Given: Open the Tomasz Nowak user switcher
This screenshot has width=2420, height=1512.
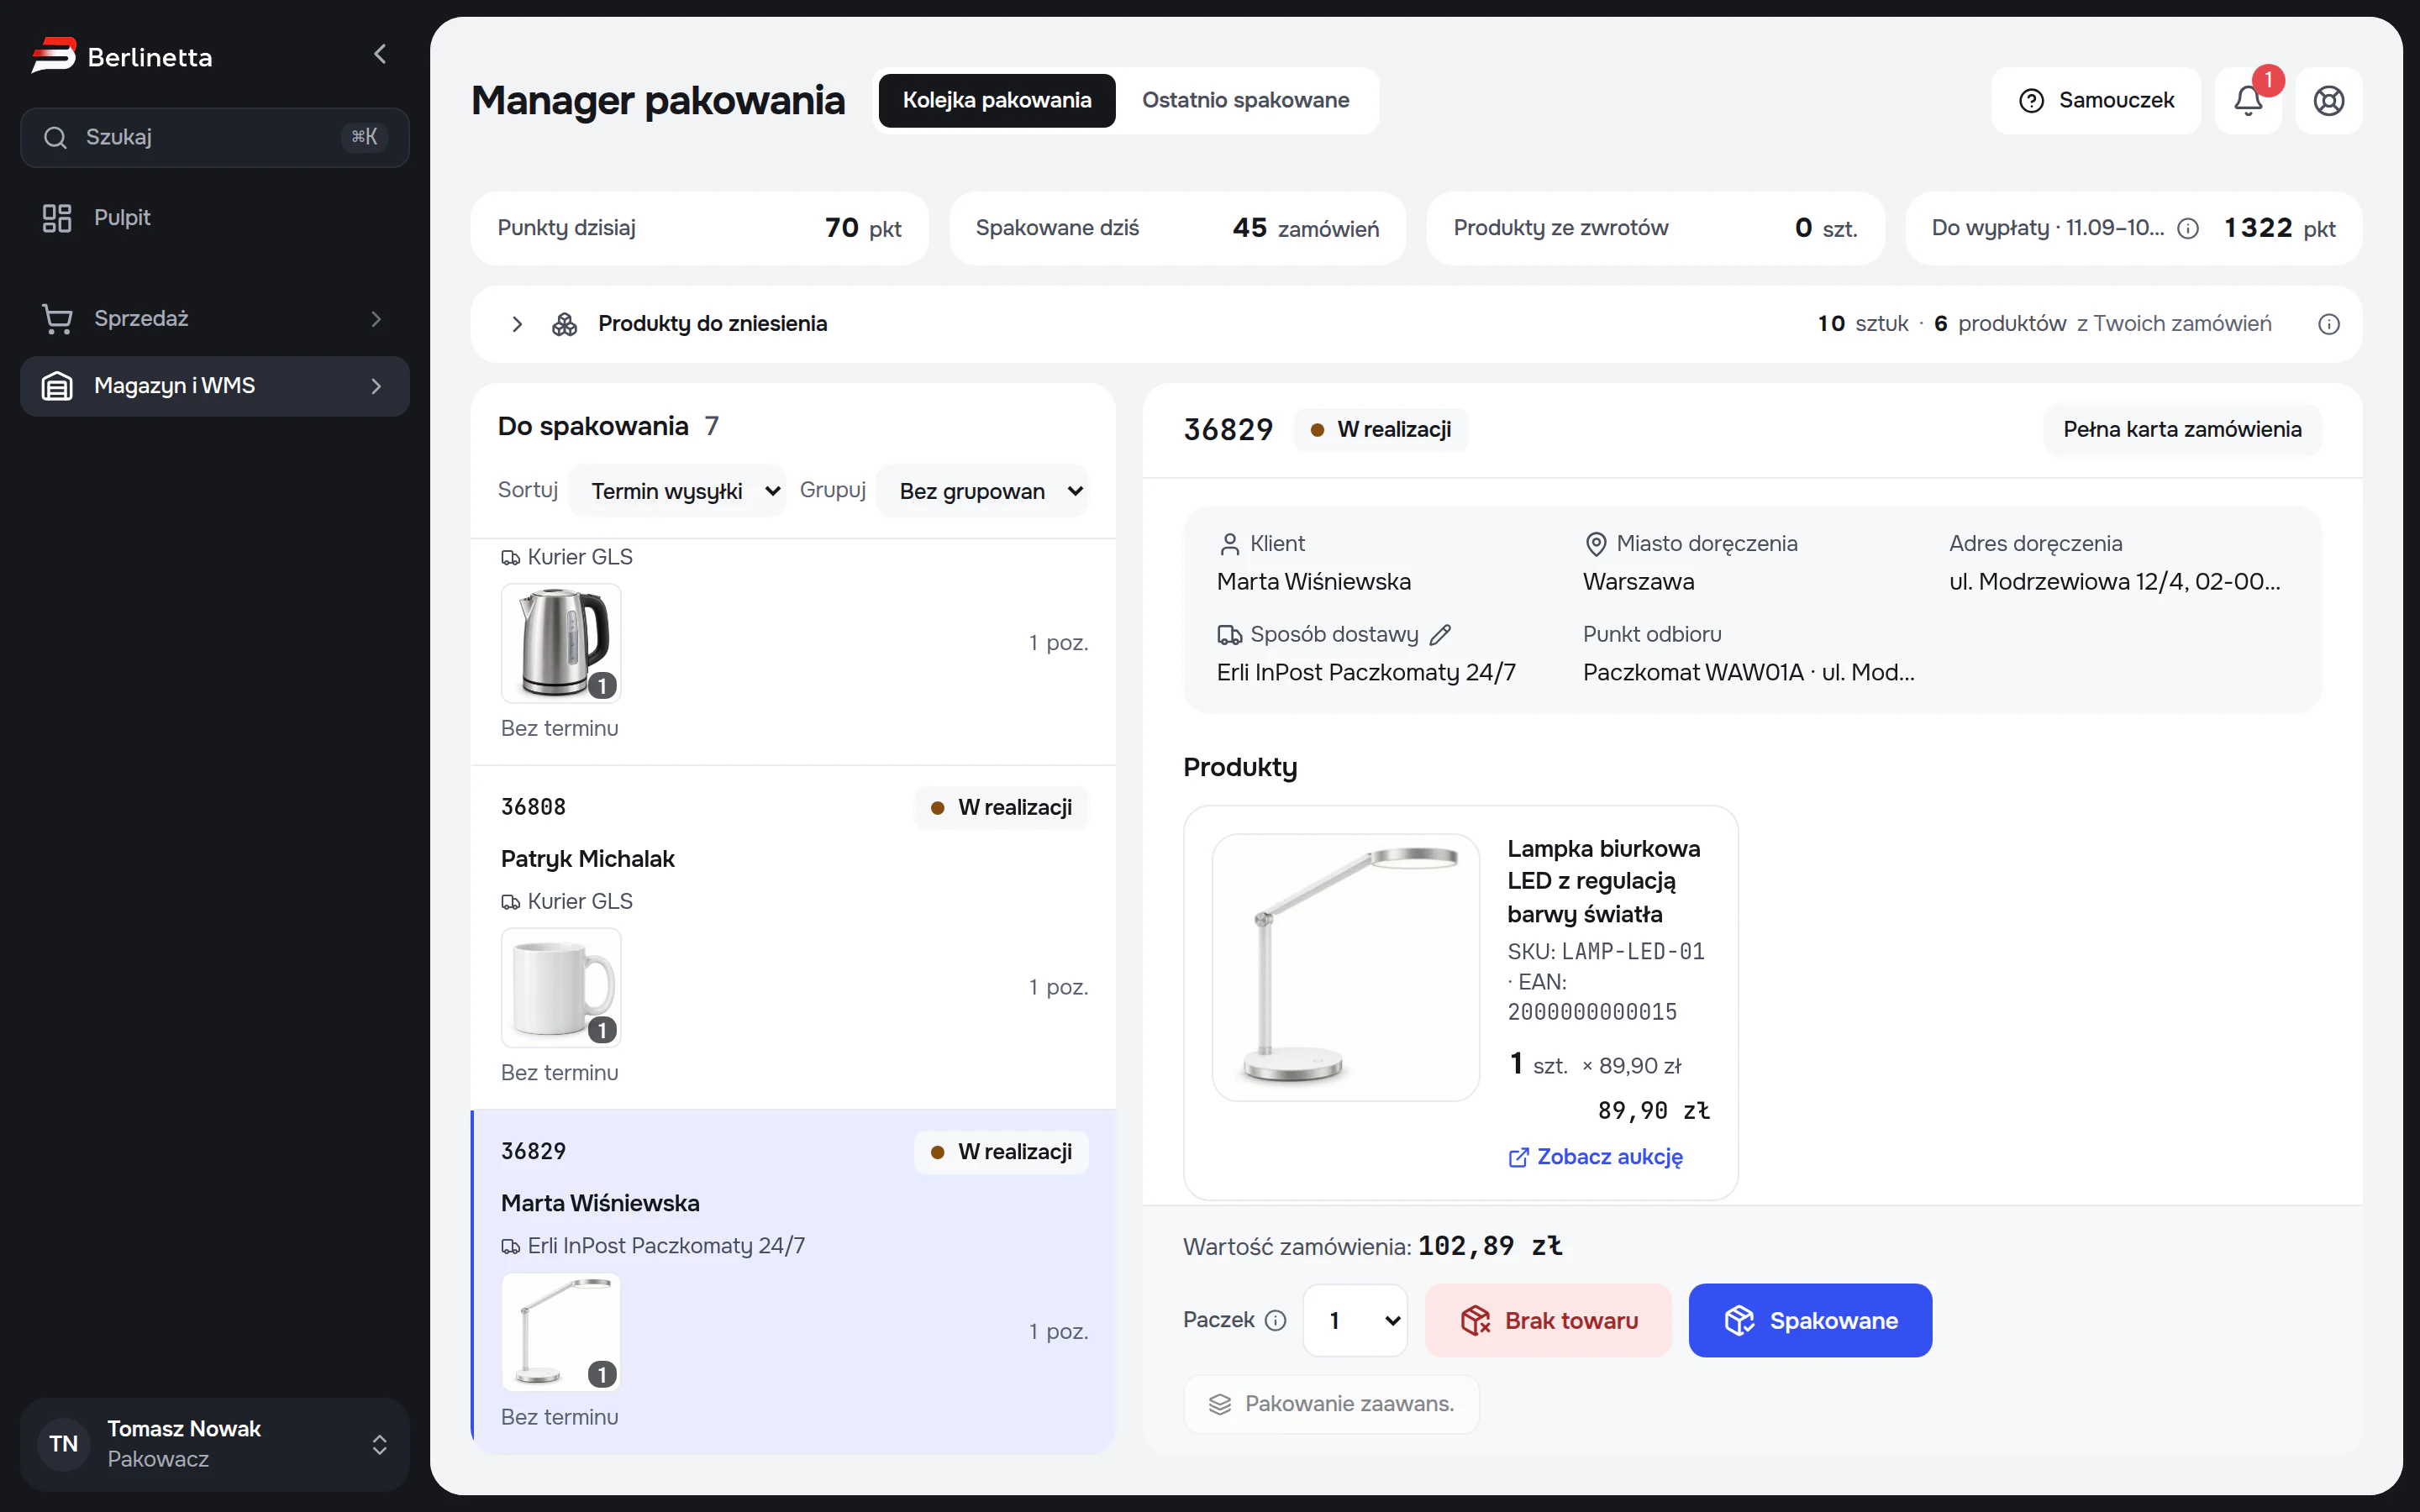Looking at the screenshot, I should pyautogui.click(x=215, y=1443).
